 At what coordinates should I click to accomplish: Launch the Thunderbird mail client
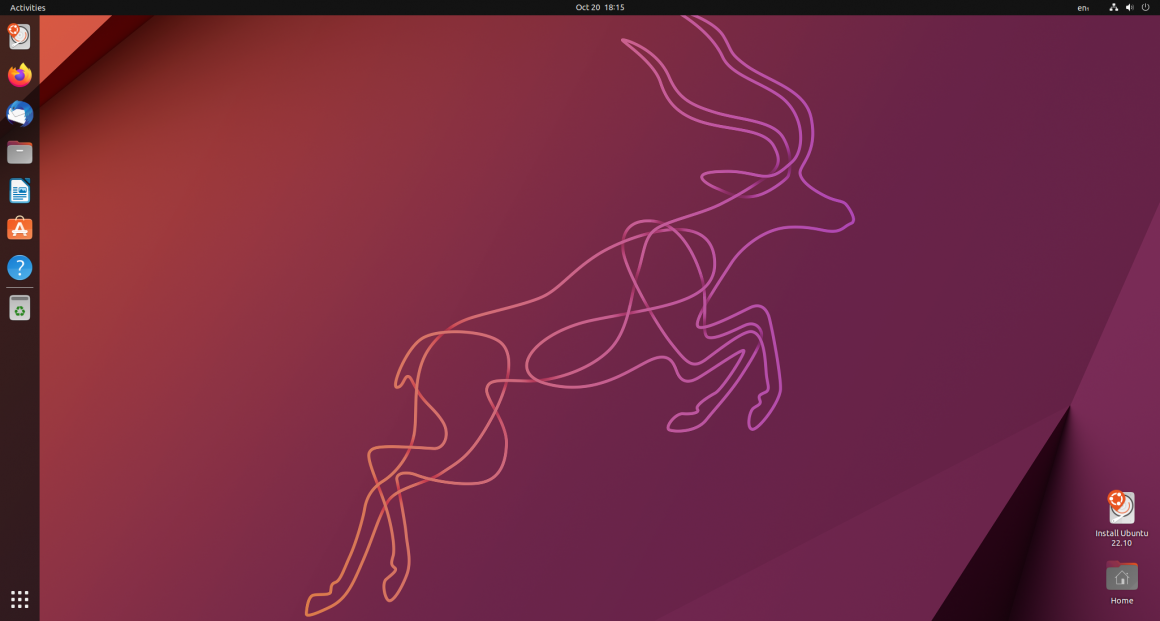click(x=19, y=113)
